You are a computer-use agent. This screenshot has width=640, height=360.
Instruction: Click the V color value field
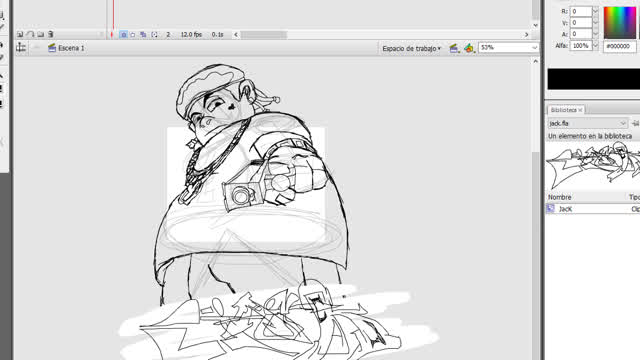(581, 23)
